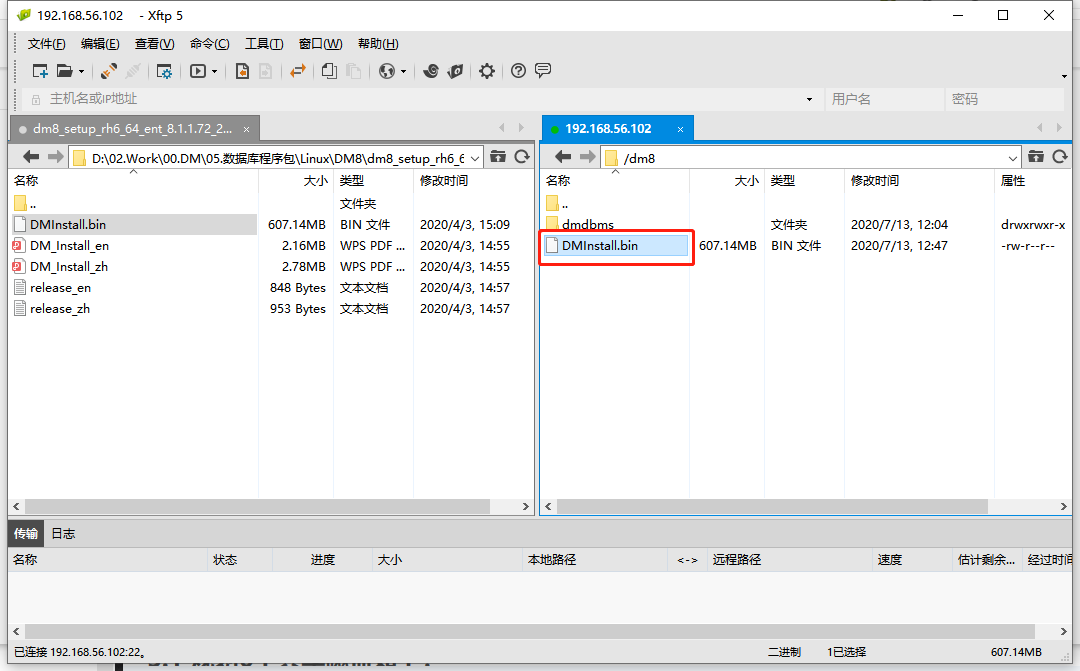
Task: Click the Synchronize orange arrows icon
Action: click(298, 71)
